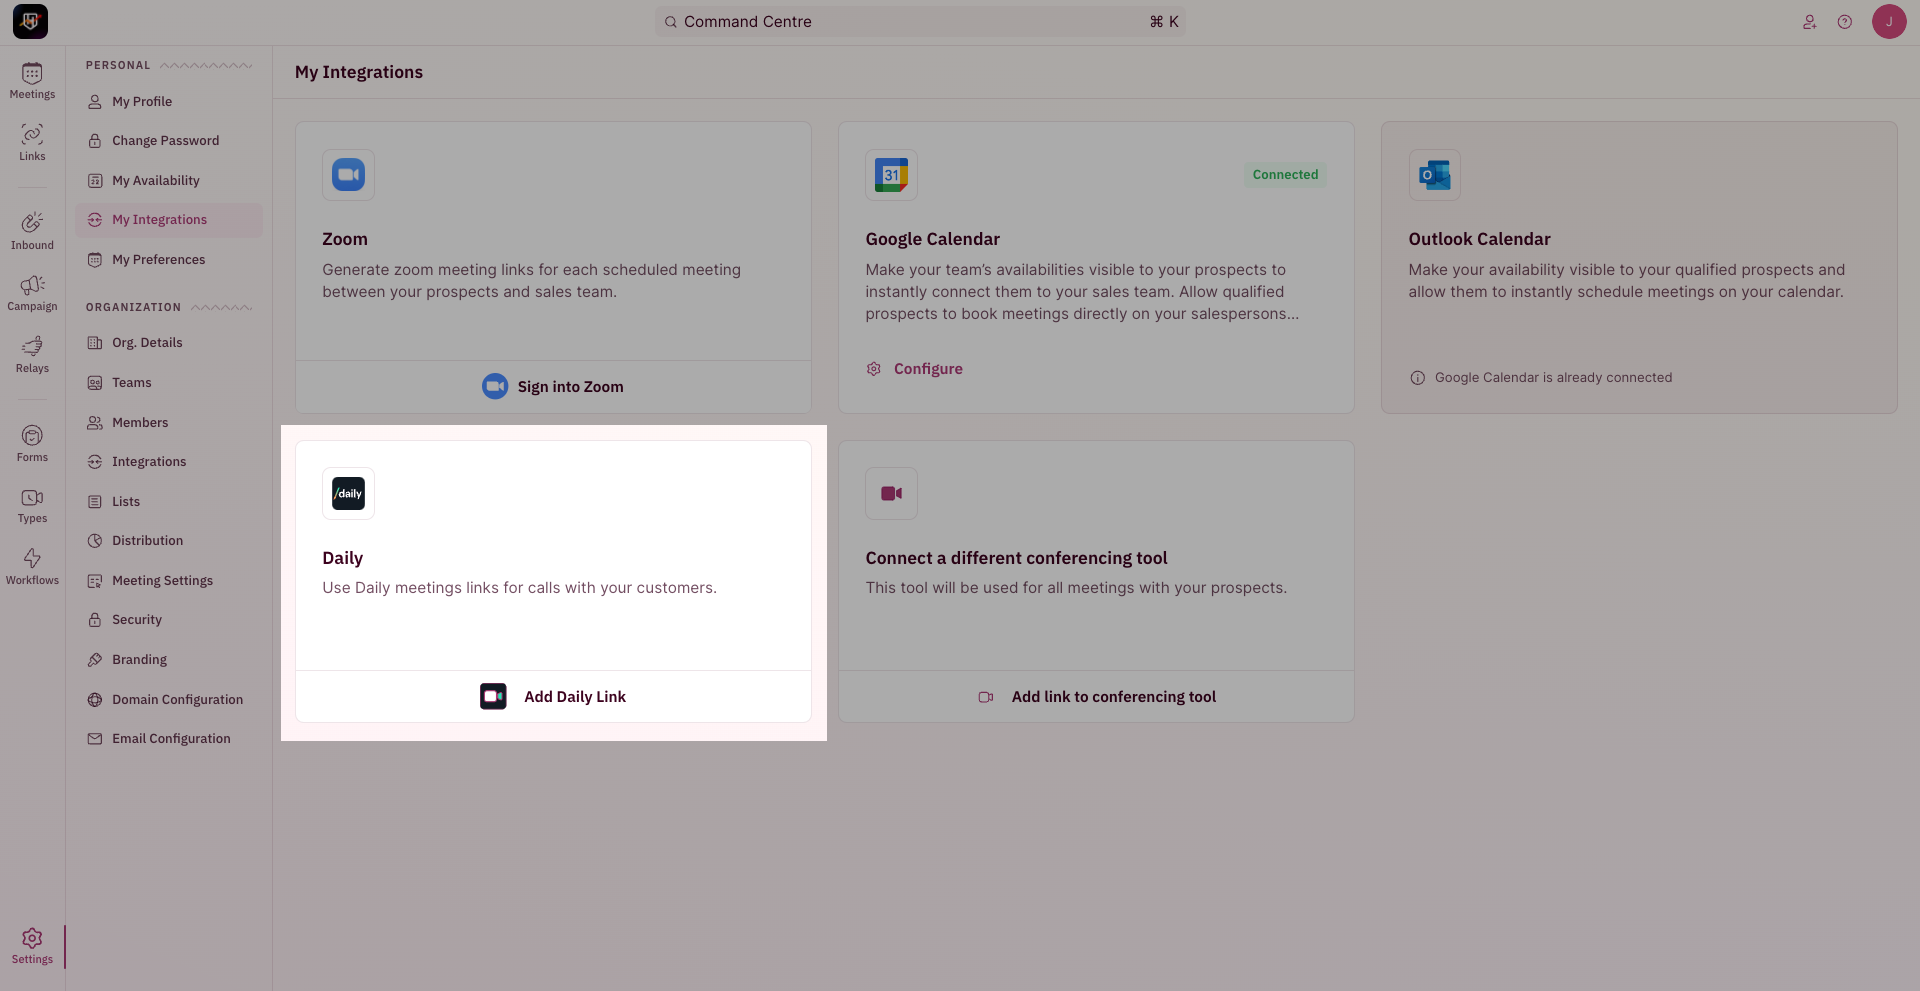Open the Inbound panel
The width and height of the screenshot is (1920, 991).
coord(32,229)
